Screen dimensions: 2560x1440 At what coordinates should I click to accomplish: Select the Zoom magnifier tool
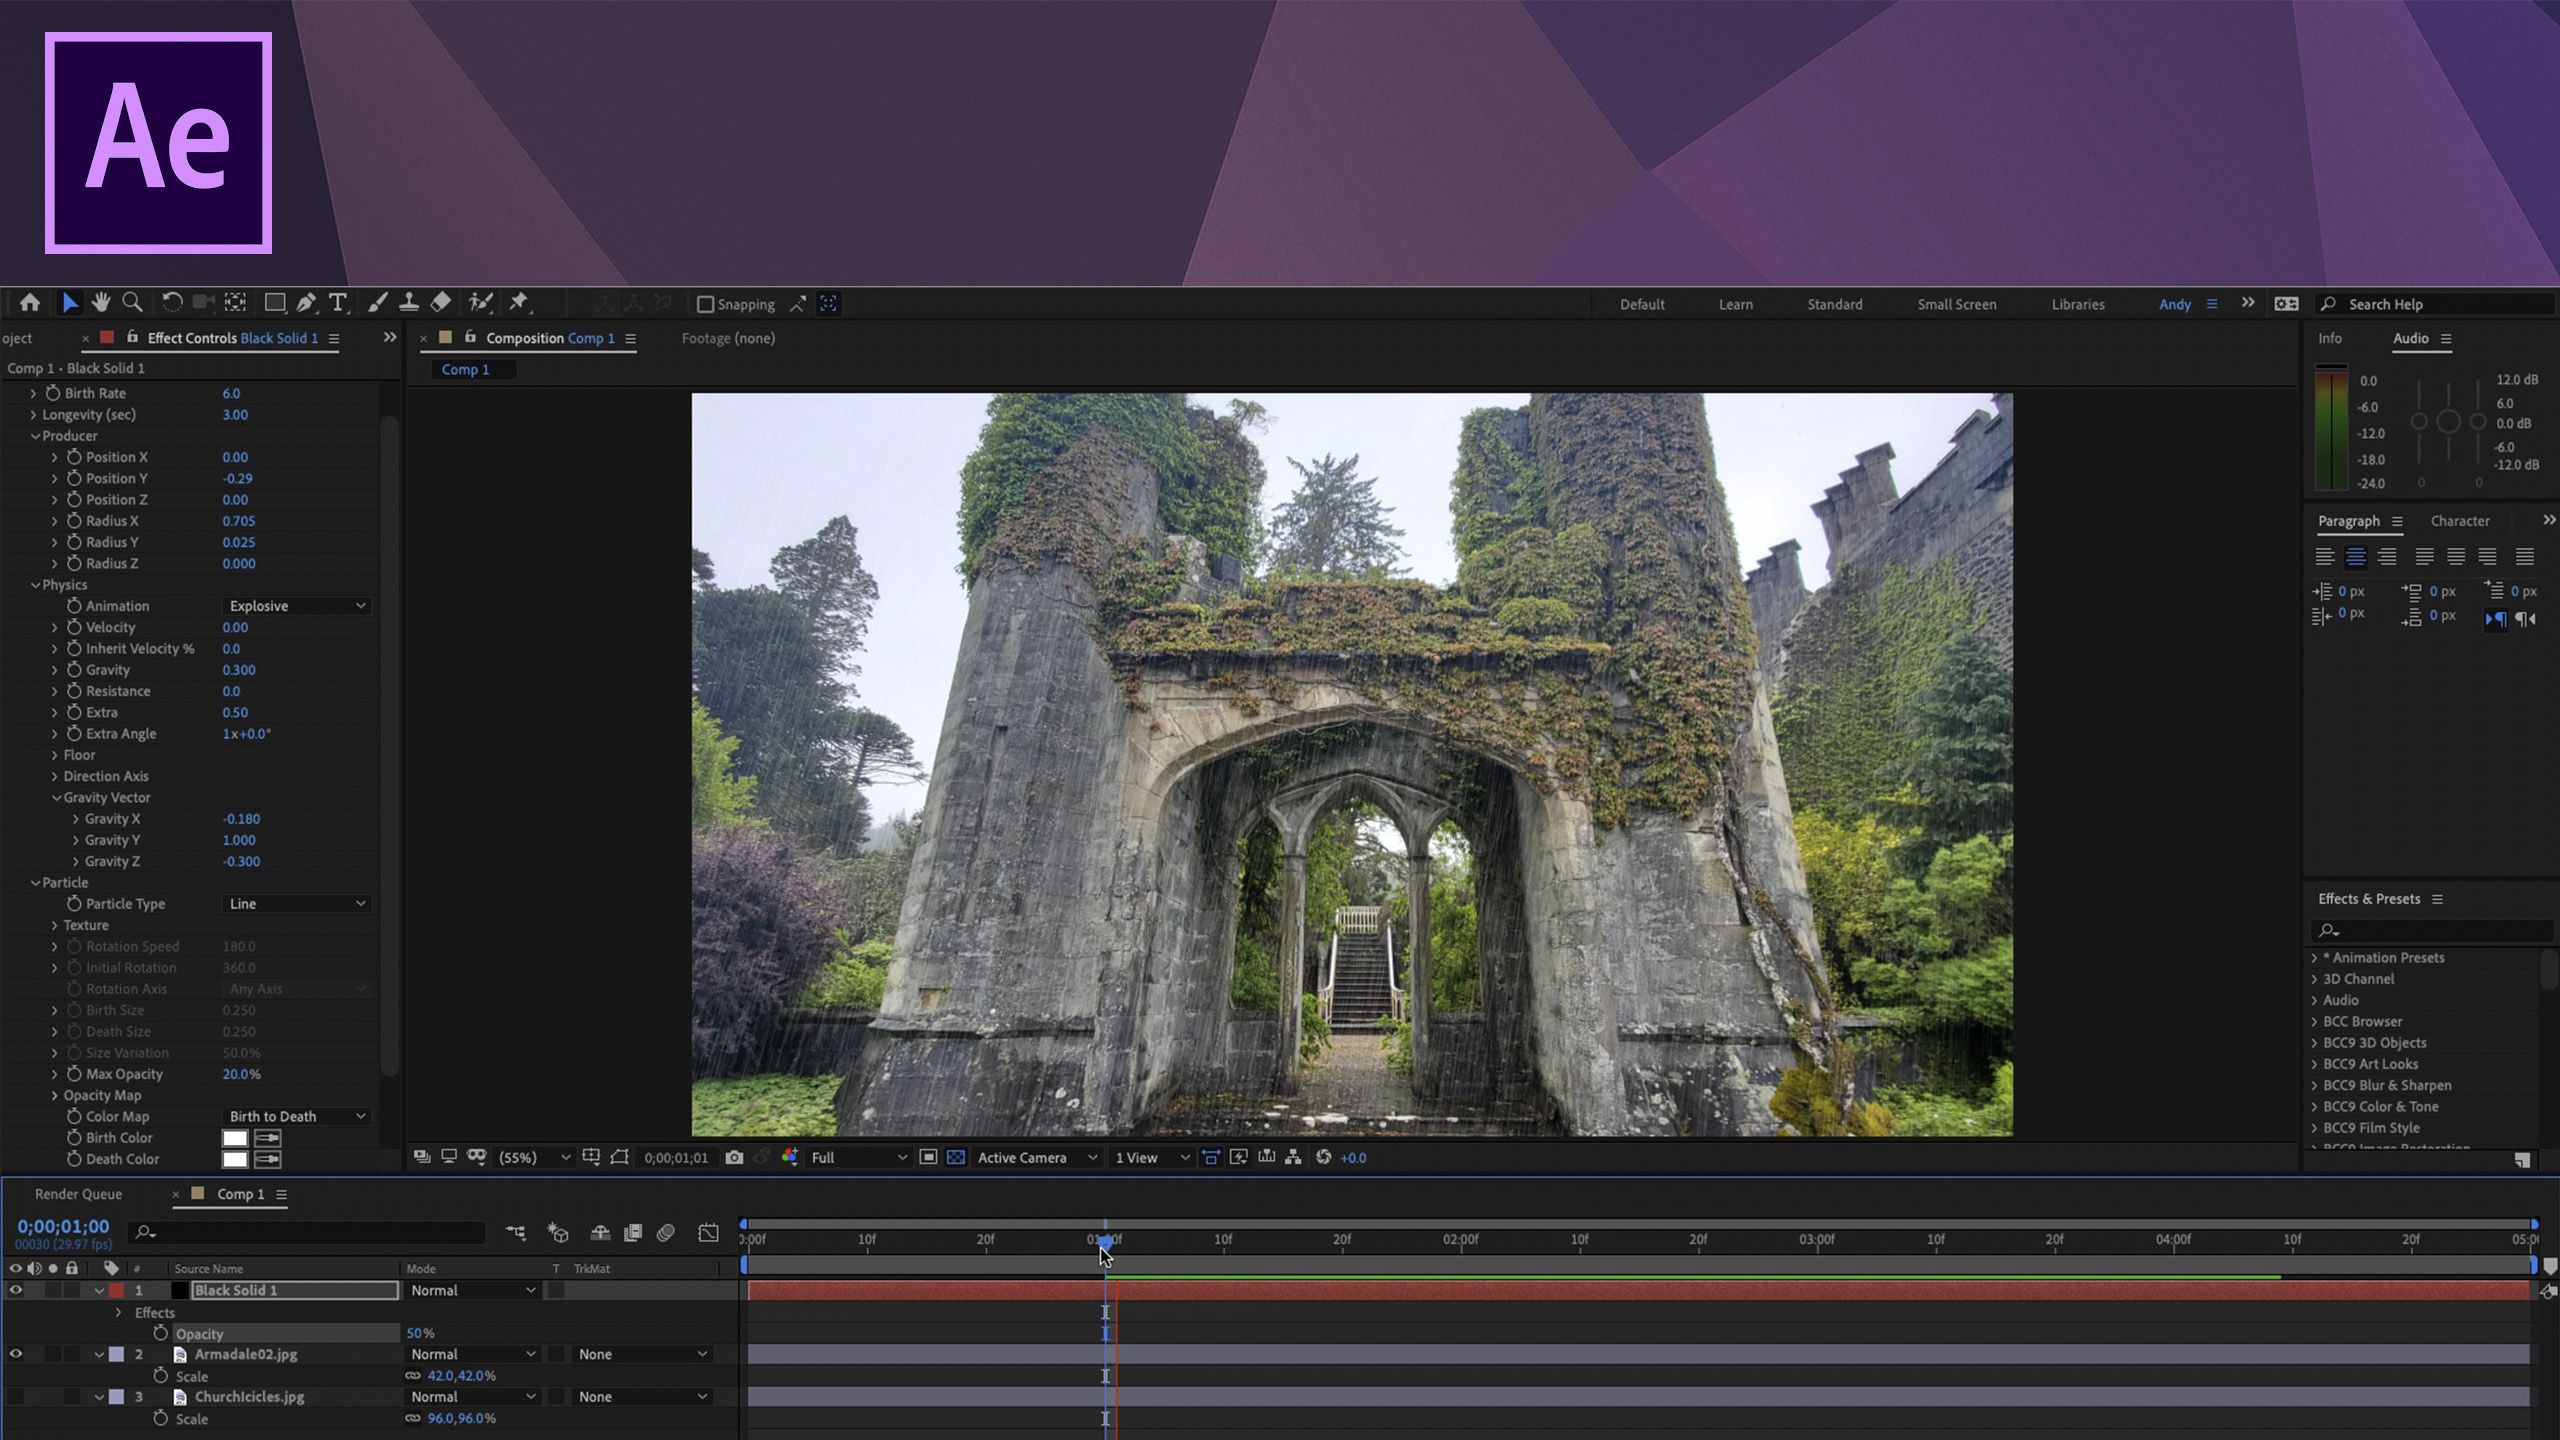point(132,303)
